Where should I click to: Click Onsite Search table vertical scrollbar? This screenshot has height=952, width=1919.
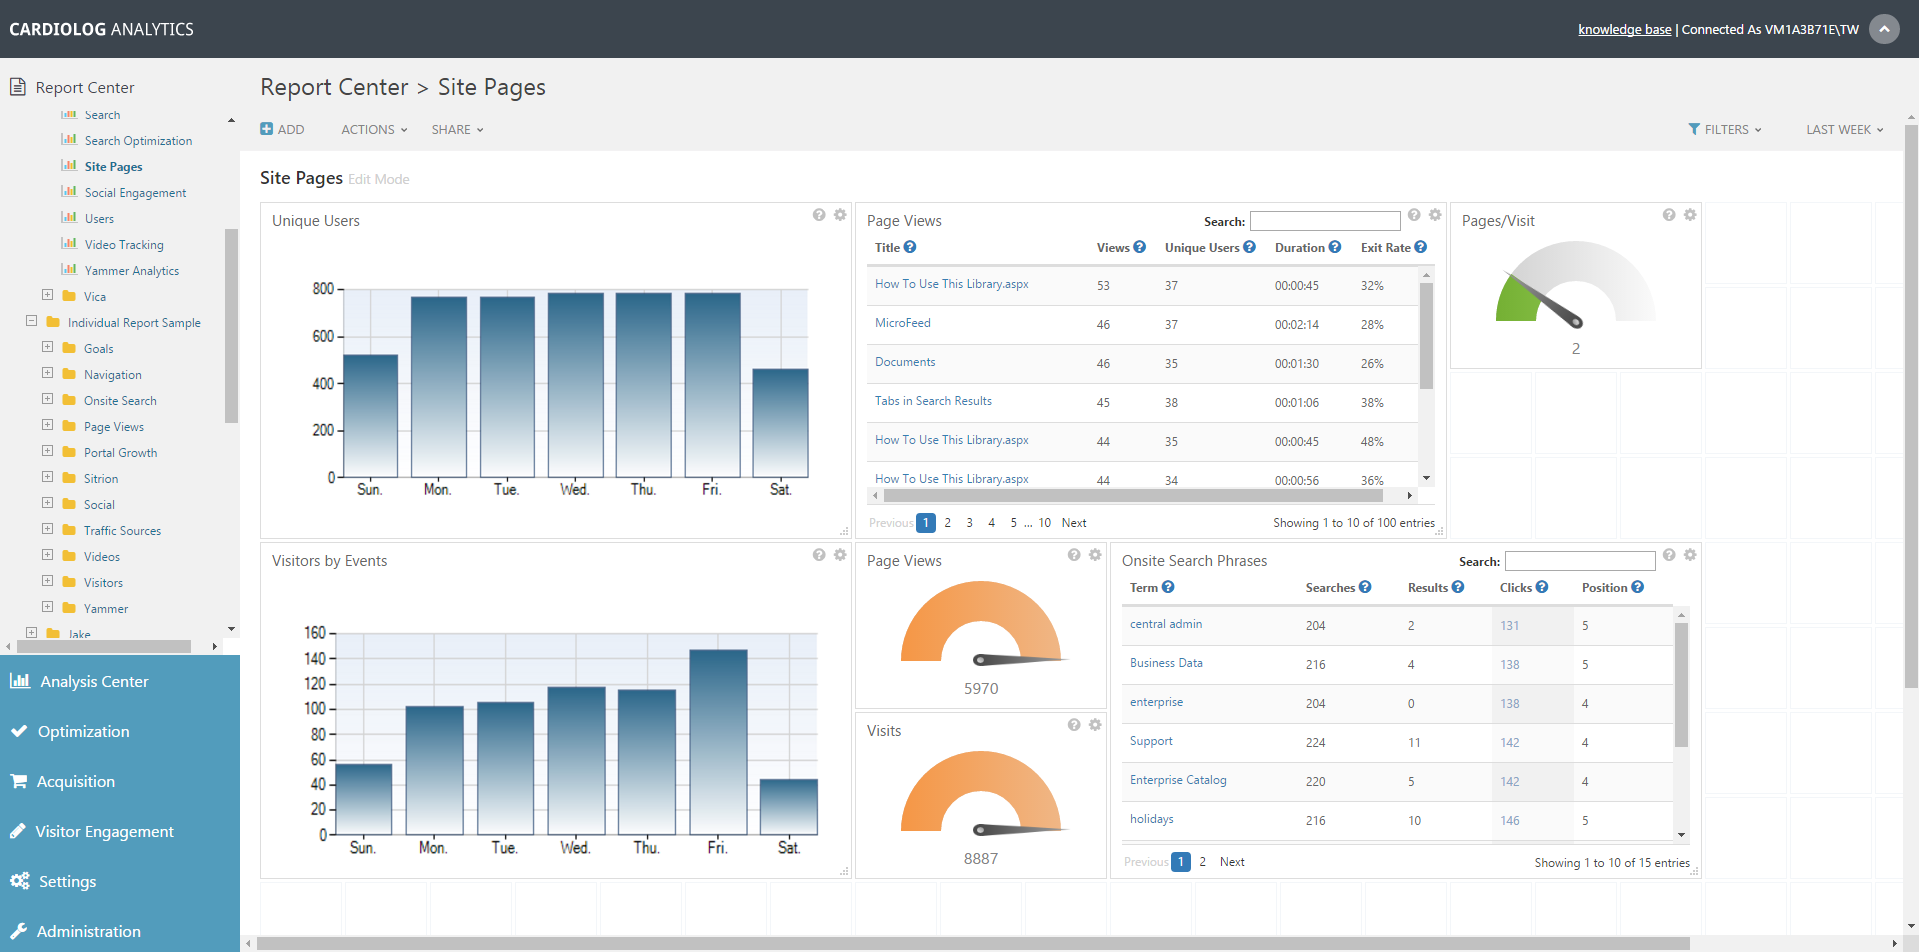pyautogui.click(x=1682, y=684)
